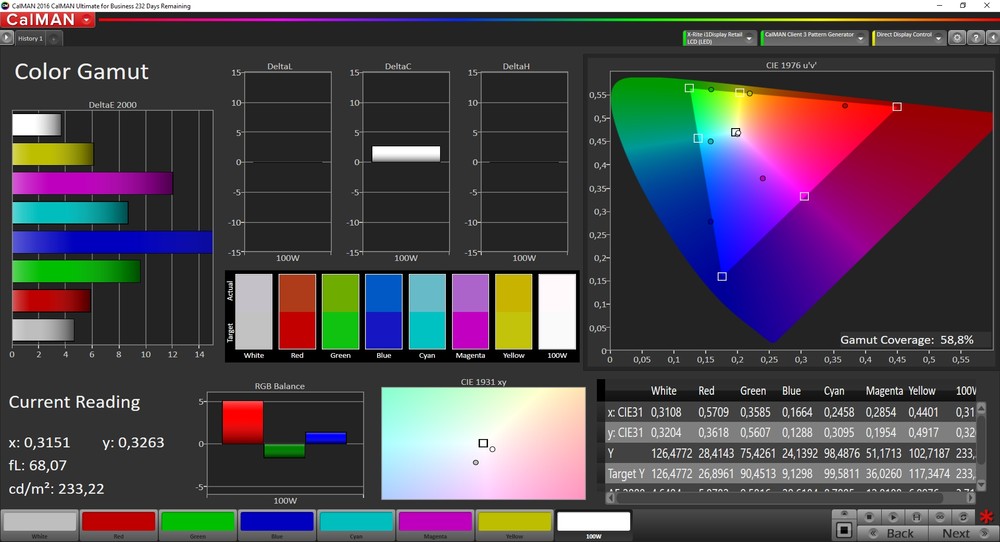Select the Blue pattern swatch at bottom
The image size is (1000, 542).
(x=277, y=524)
